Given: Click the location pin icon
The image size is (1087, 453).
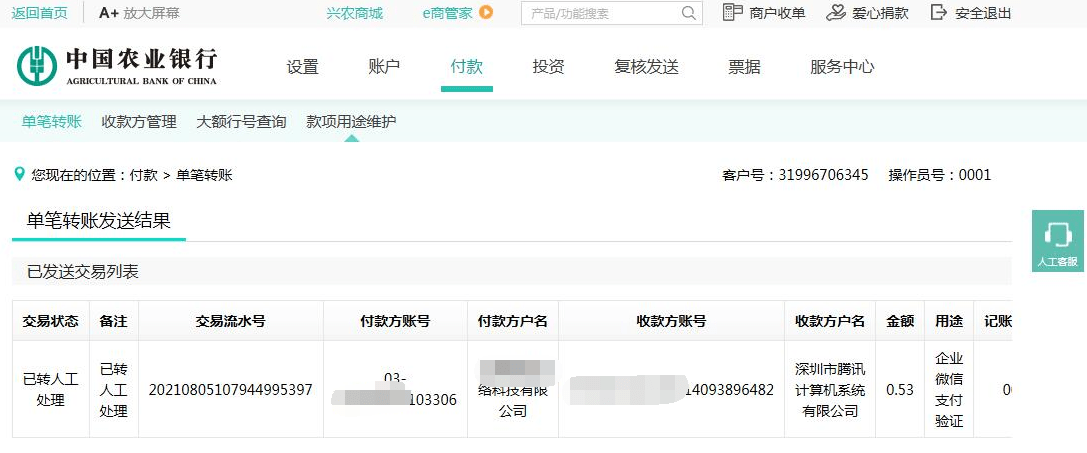Looking at the screenshot, I should pos(19,174).
